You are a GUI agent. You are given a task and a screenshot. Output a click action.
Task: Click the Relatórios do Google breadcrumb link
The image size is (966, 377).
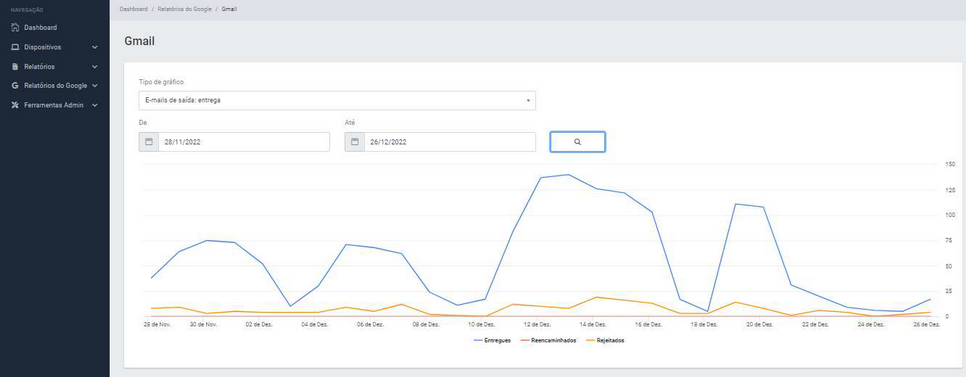tap(185, 9)
